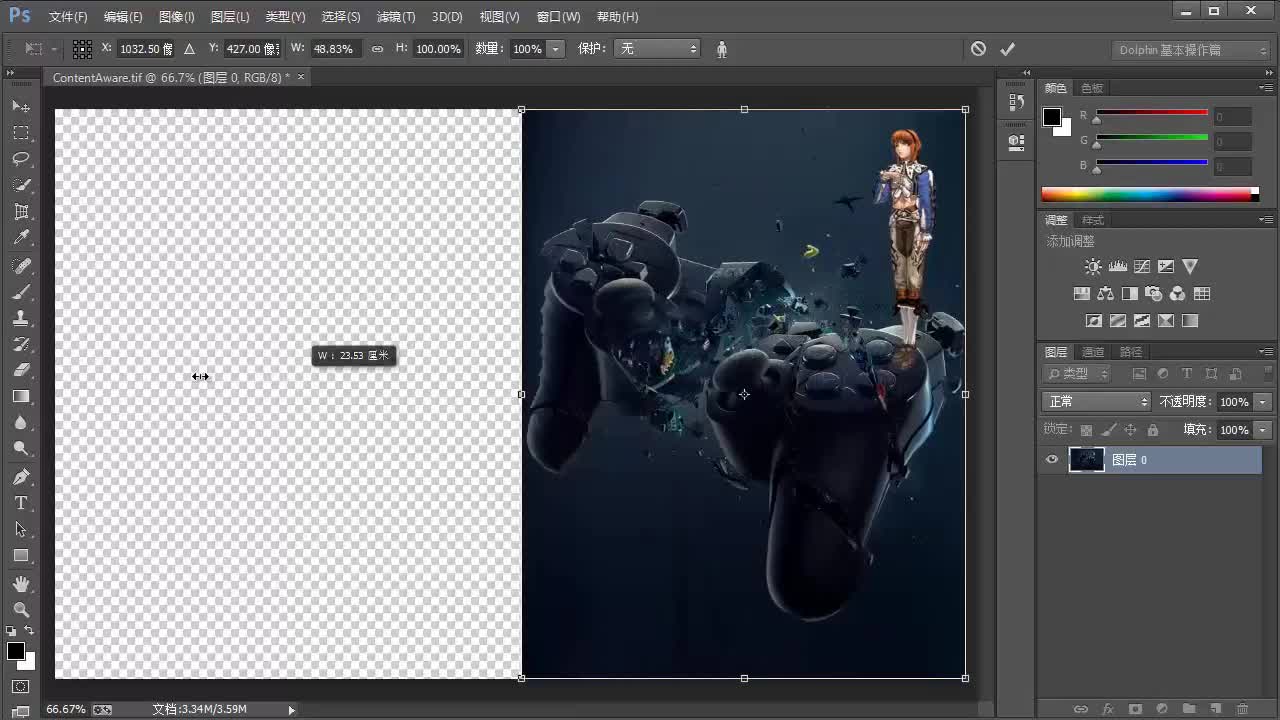
Task: Open the 滤镜 menu
Action: pos(395,16)
